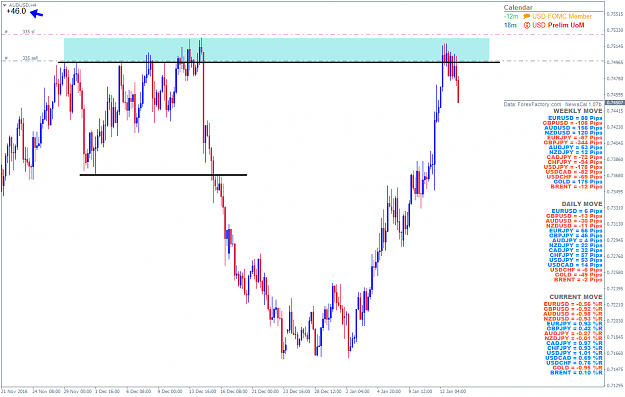Click USDCAD = 0.69 %R current row
Screen dimensions: 625x397
pos(574,358)
